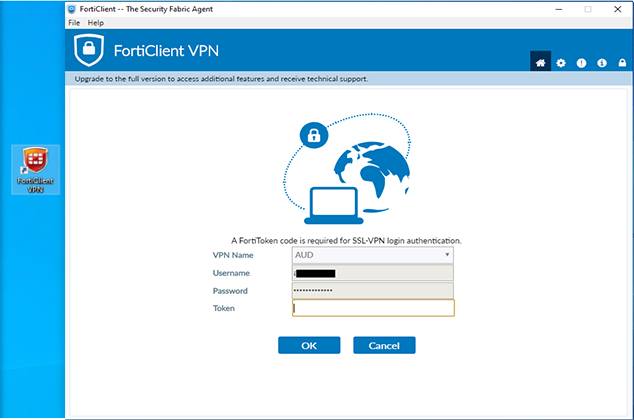Select FortiClient VPN desktop shortcut

click(x=35, y=169)
